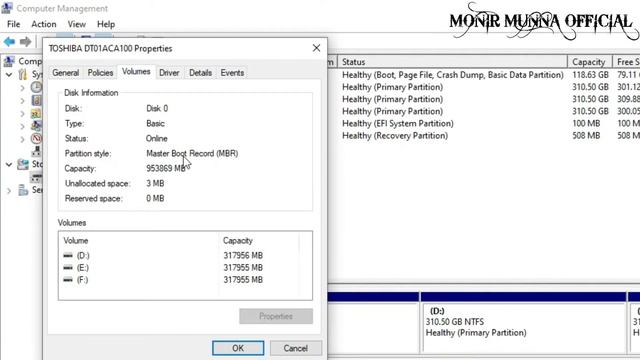The width and height of the screenshot is (640, 360).
Task: Expand the Services and Applications chevron
Action: coord(9,190)
